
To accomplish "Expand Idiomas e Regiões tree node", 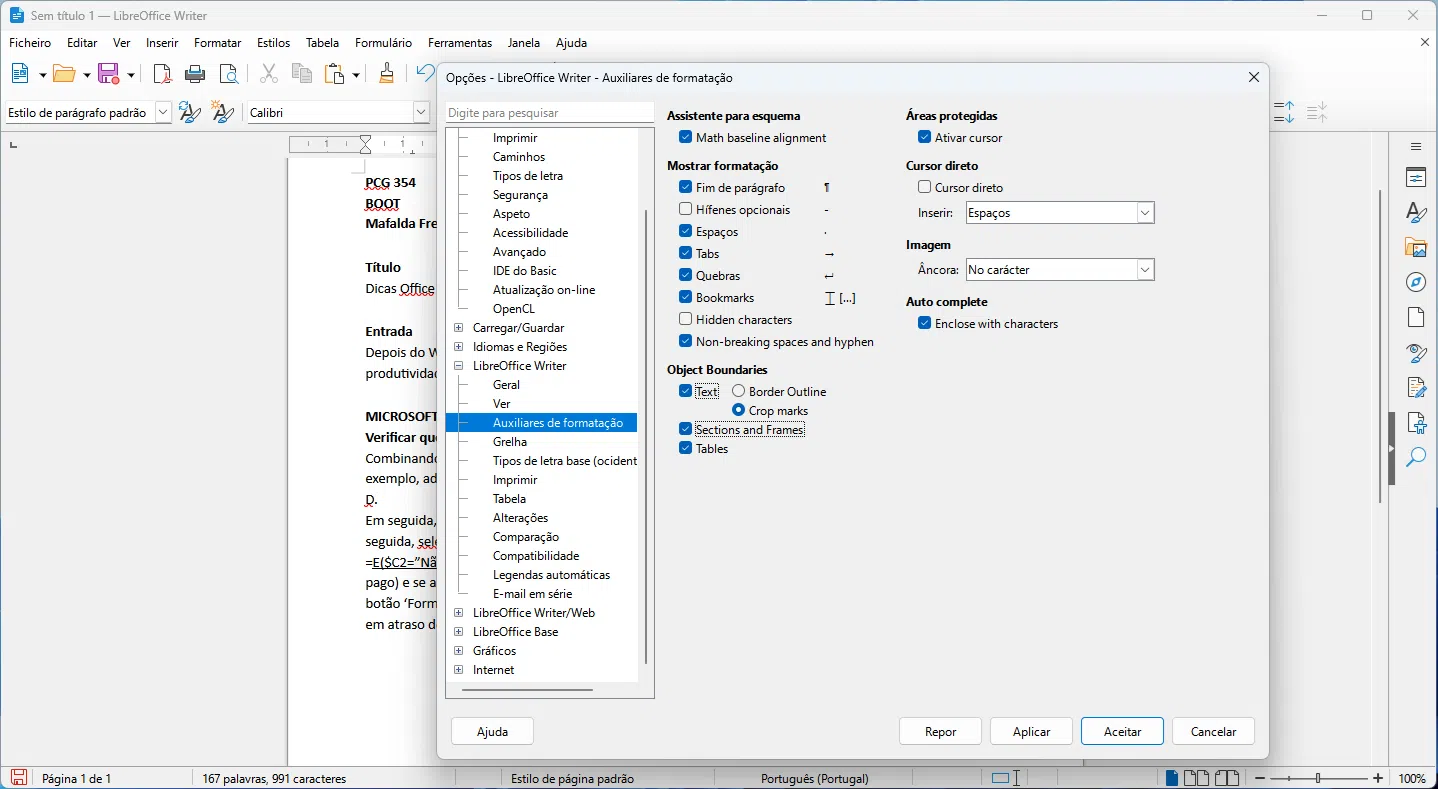I will tap(459, 347).
